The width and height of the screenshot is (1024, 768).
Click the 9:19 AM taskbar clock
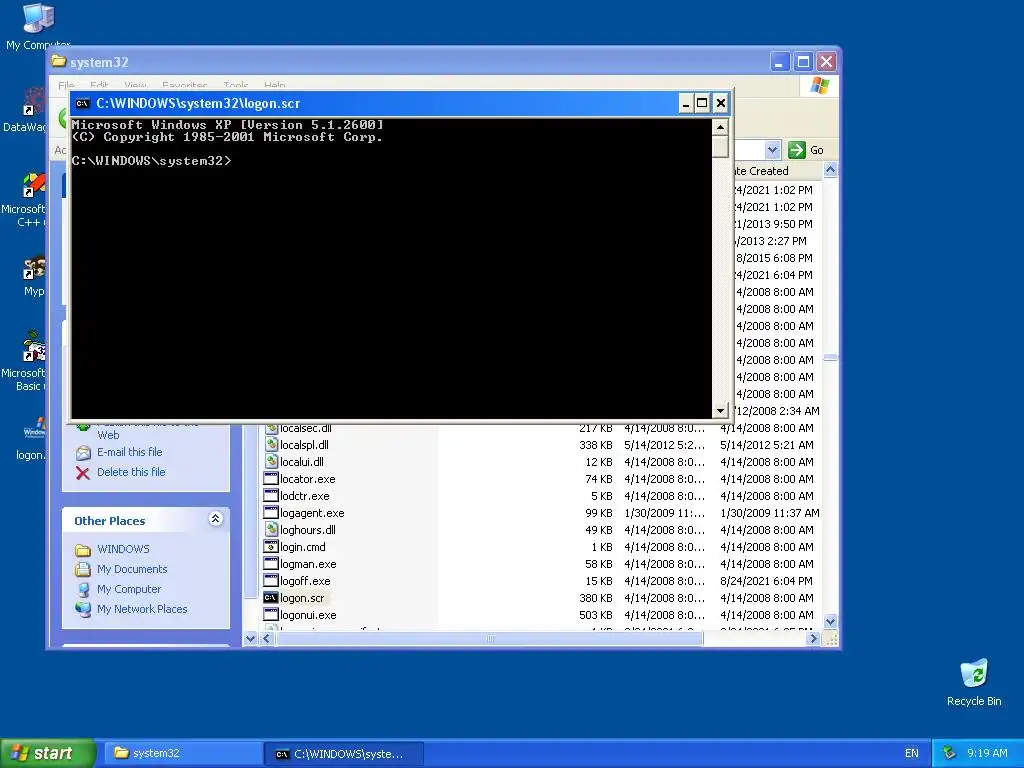click(987, 754)
